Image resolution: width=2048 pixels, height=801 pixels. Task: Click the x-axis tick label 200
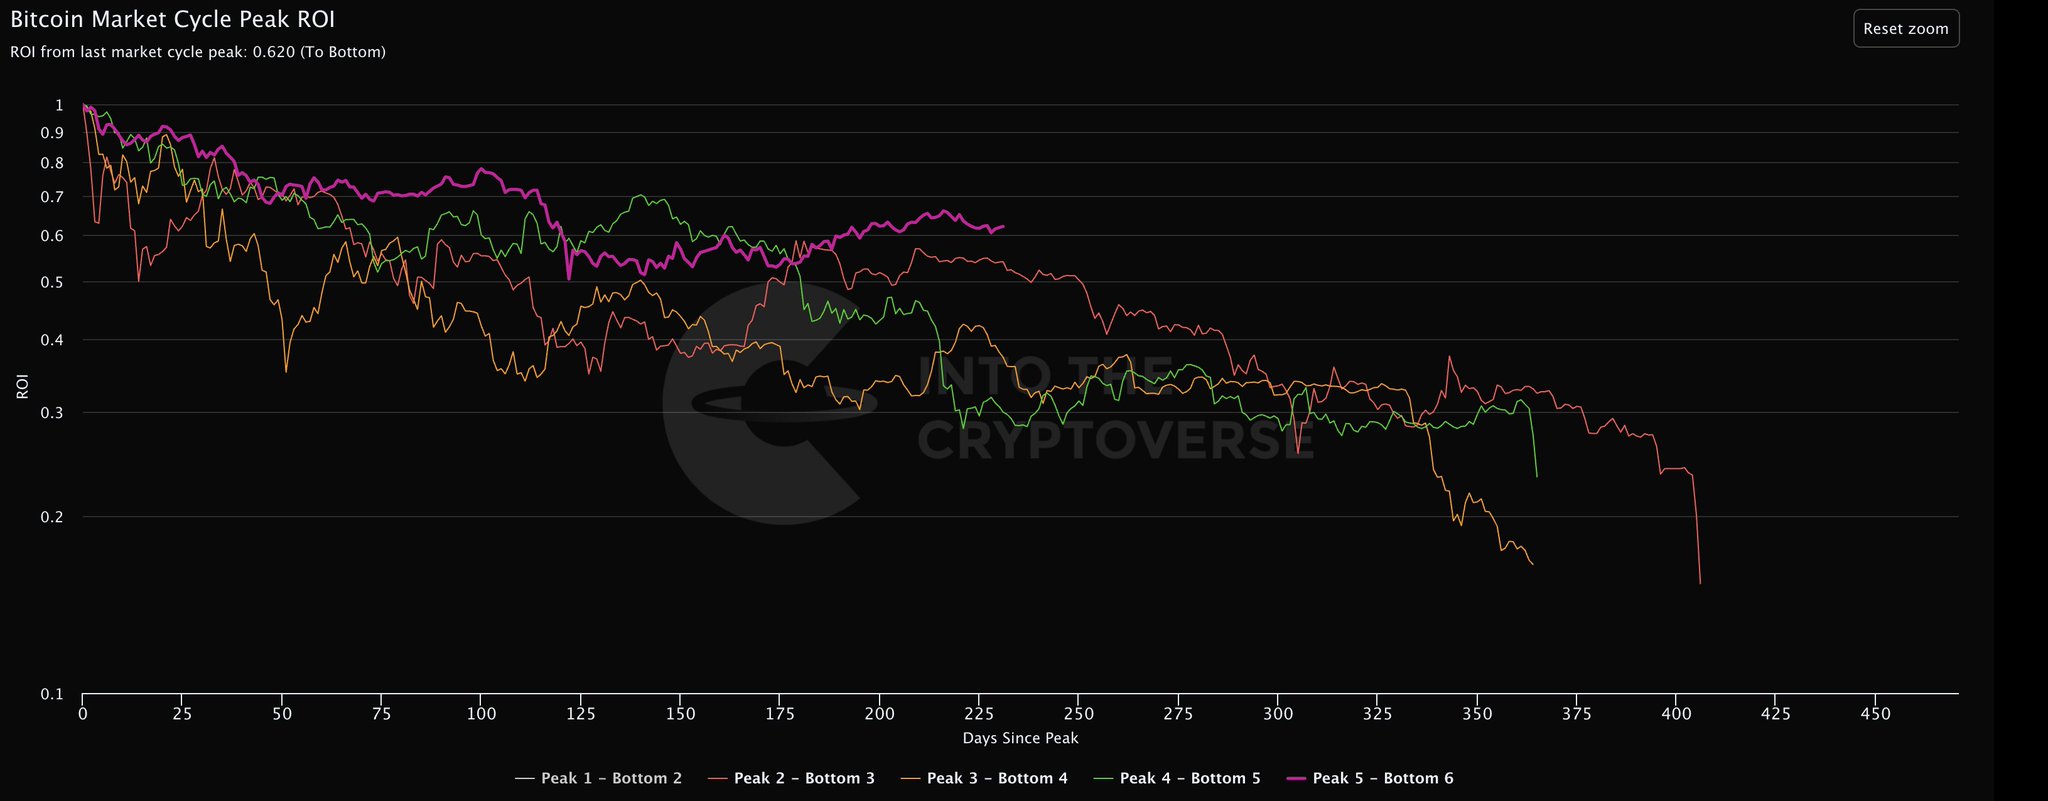879,714
